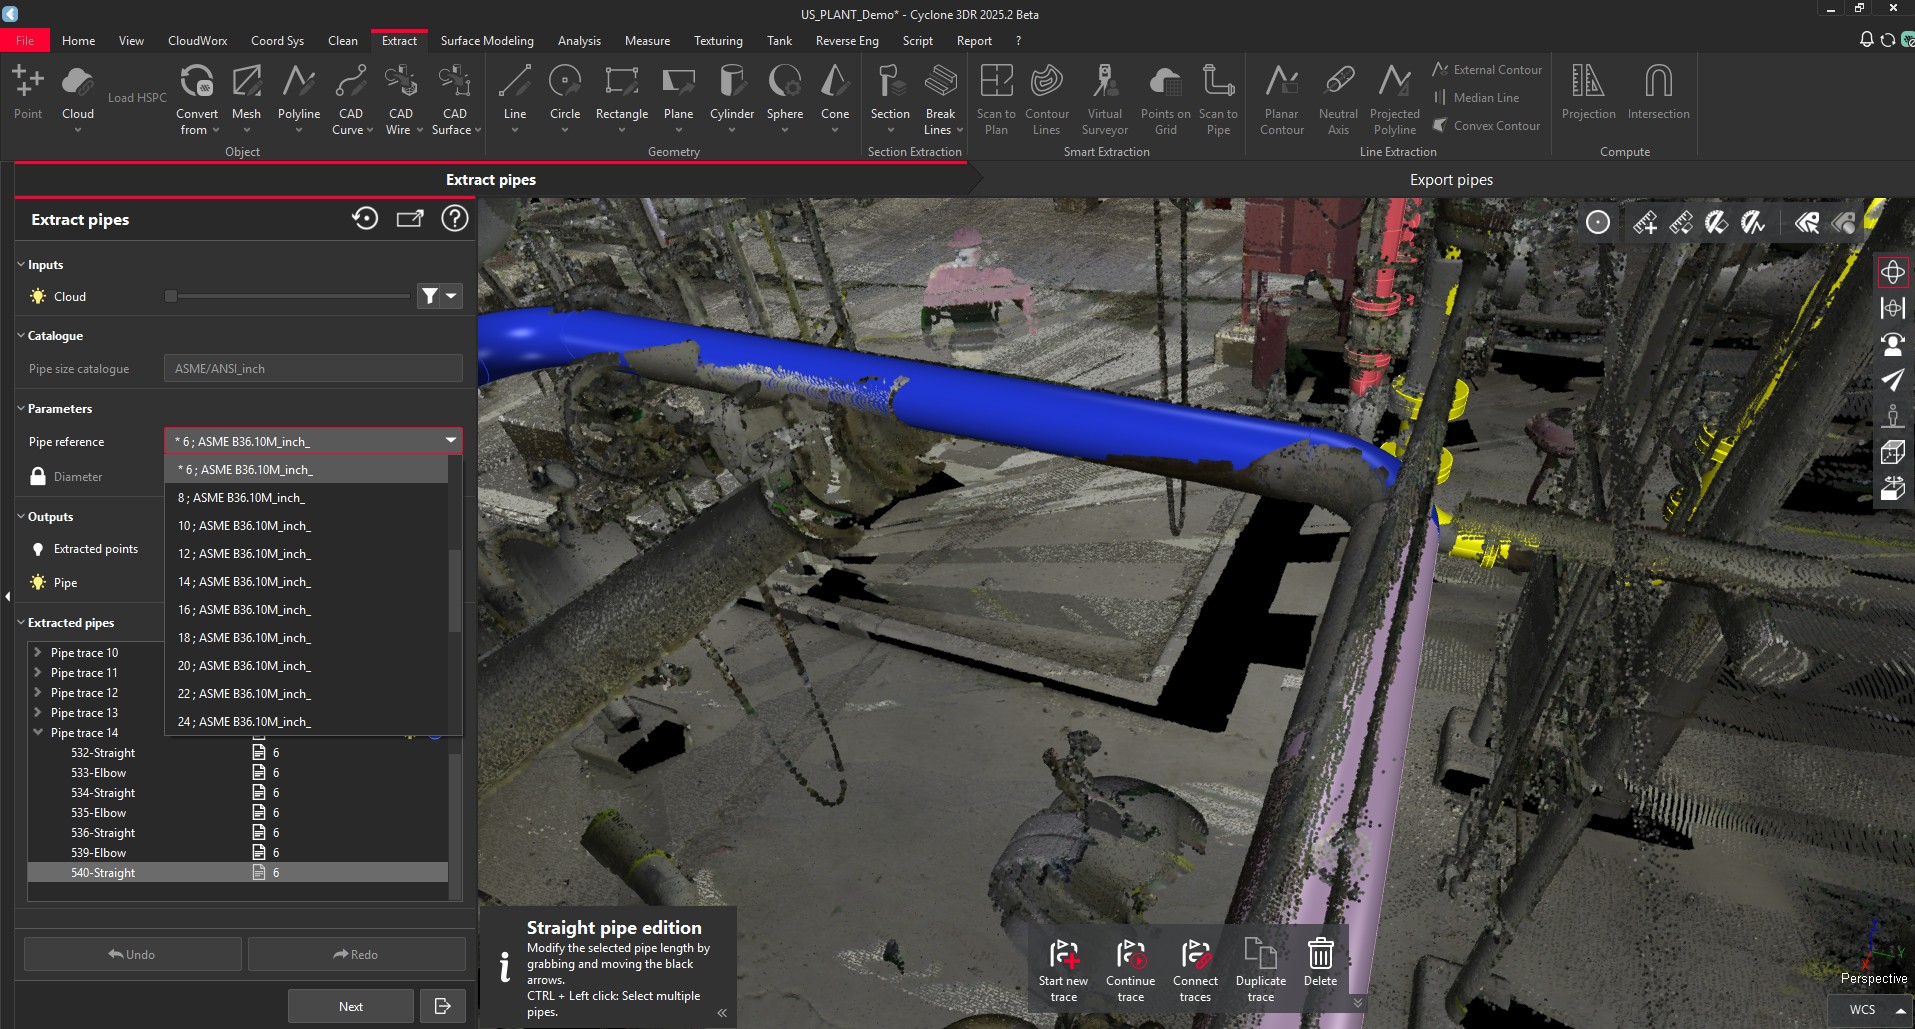The width and height of the screenshot is (1915, 1029).
Task: Activate the Planar Contour tool
Action: point(1282,97)
